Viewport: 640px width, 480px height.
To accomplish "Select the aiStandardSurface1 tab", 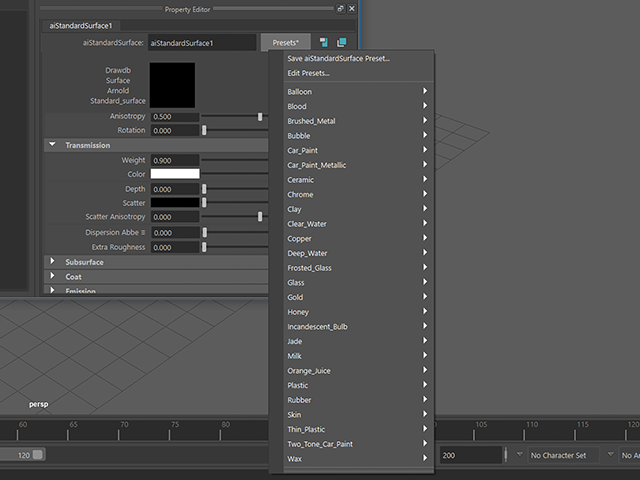I will pos(81,26).
